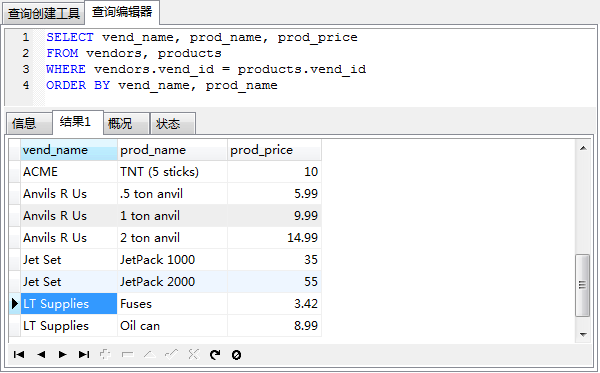Click the WHERE keyword in line 3
The width and height of the screenshot is (600, 373).
(66, 69)
